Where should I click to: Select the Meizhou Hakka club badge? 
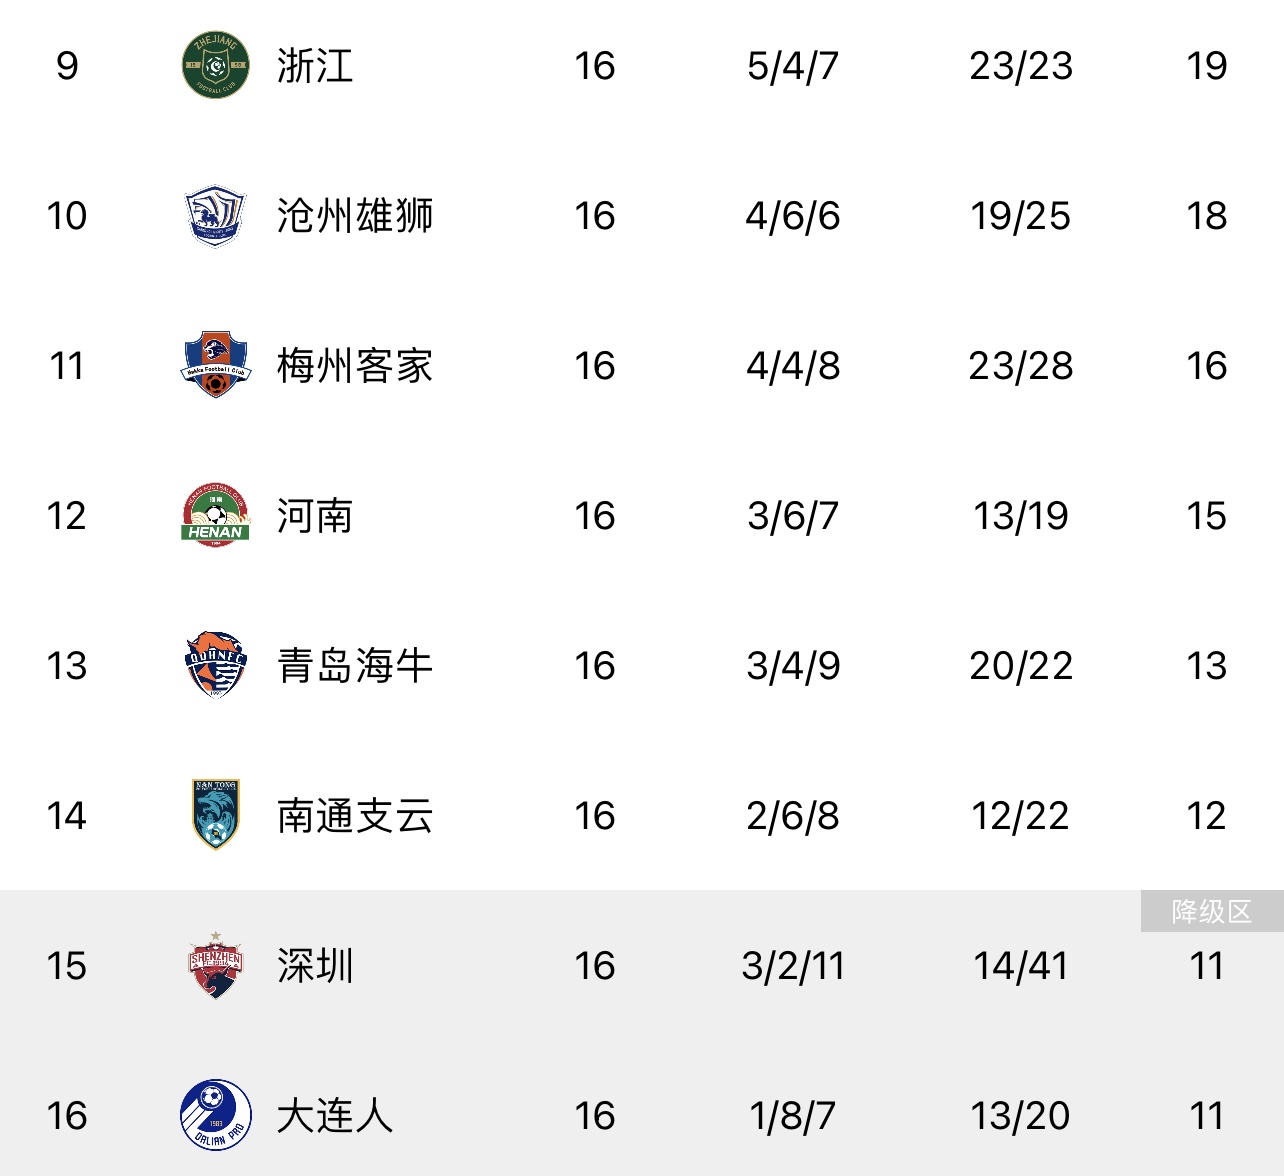click(x=215, y=365)
